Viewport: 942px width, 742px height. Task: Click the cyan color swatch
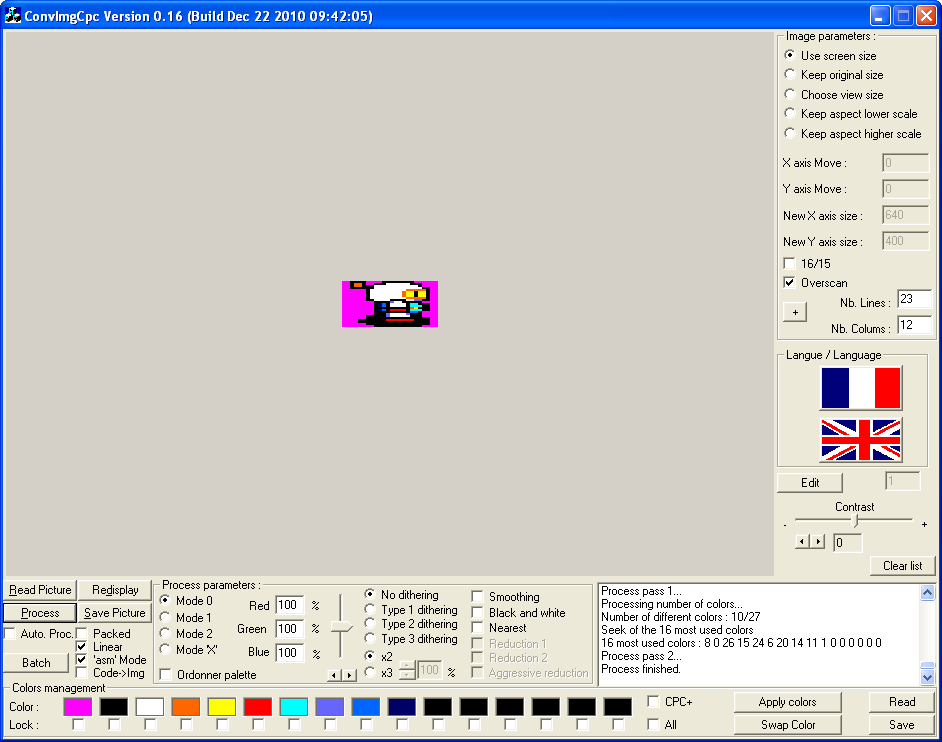(294, 707)
